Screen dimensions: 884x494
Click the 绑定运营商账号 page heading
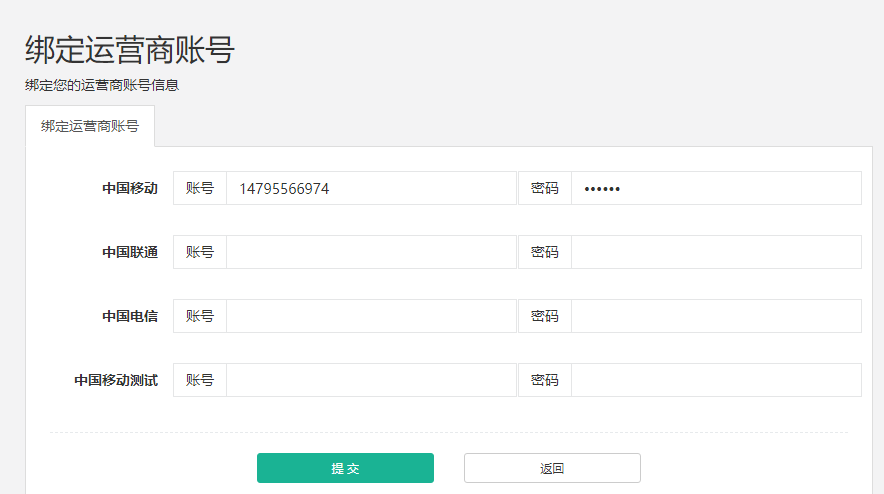pos(130,50)
